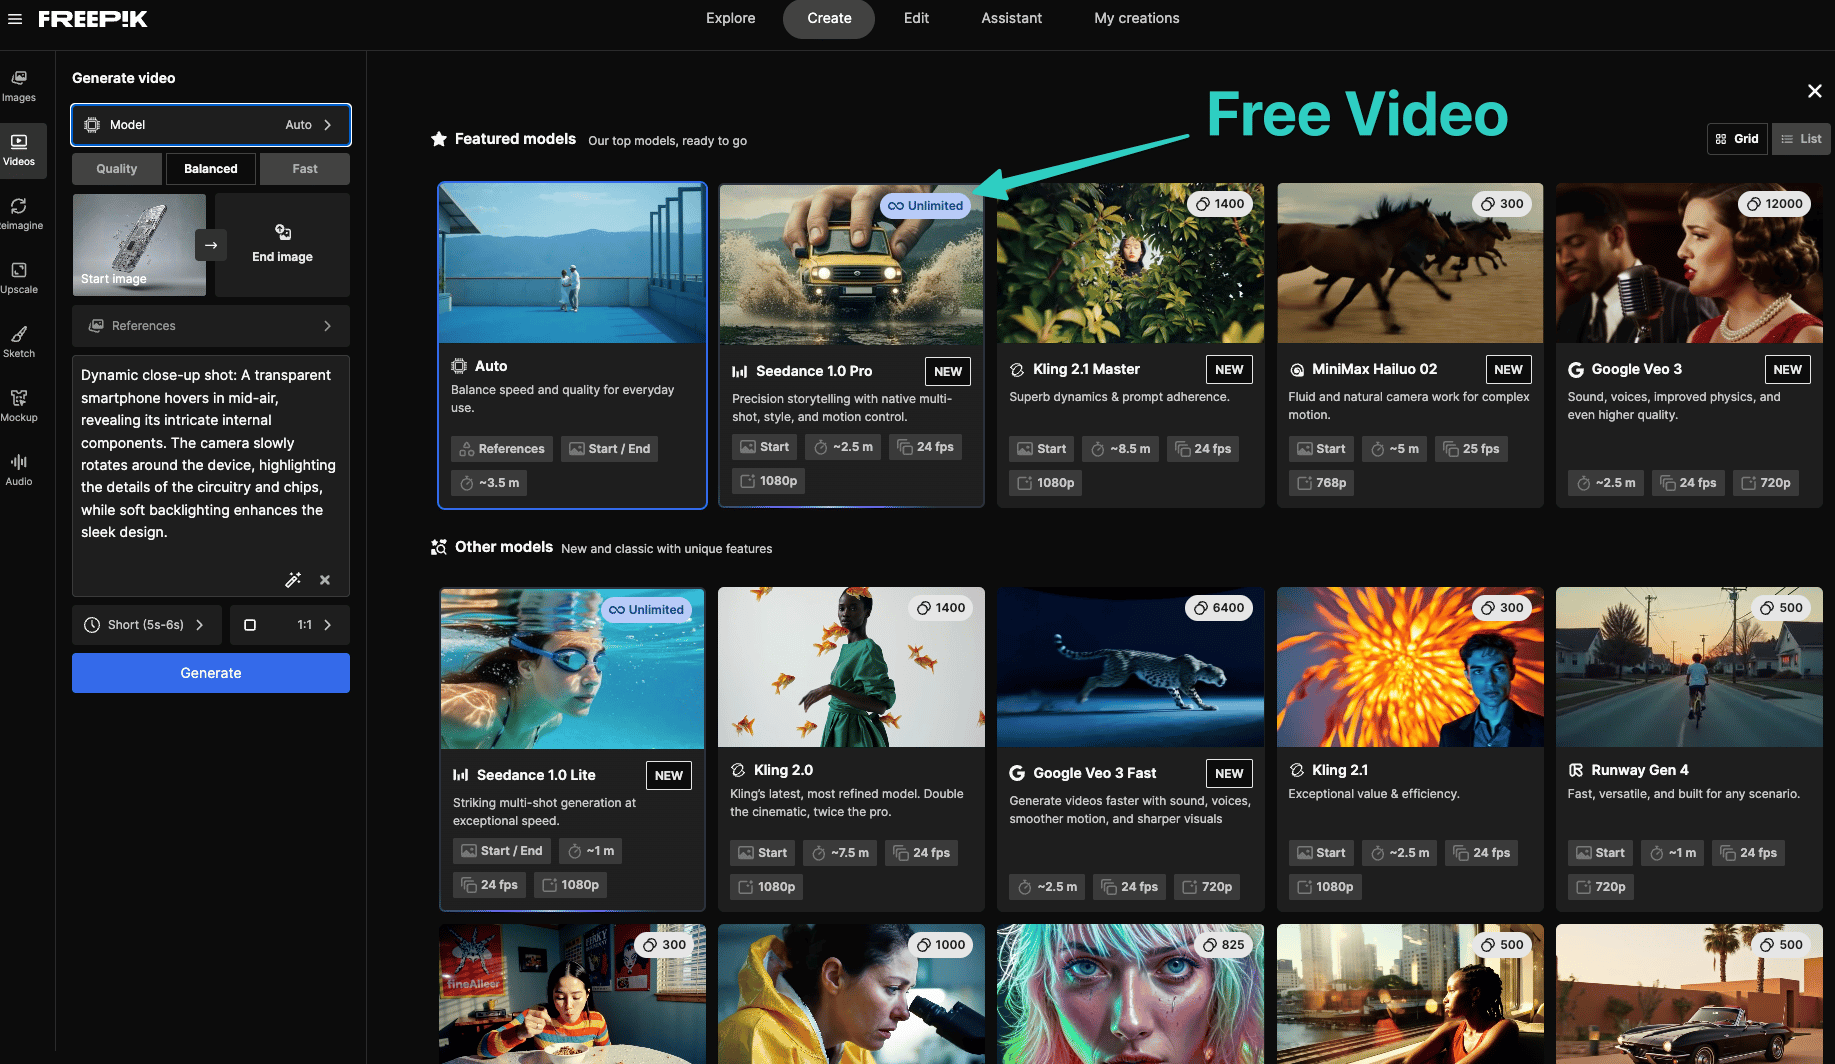This screenshot has width=1835, height=1064.
Task: Open the Upscale sidebar tool
Action: coord(19,278)
